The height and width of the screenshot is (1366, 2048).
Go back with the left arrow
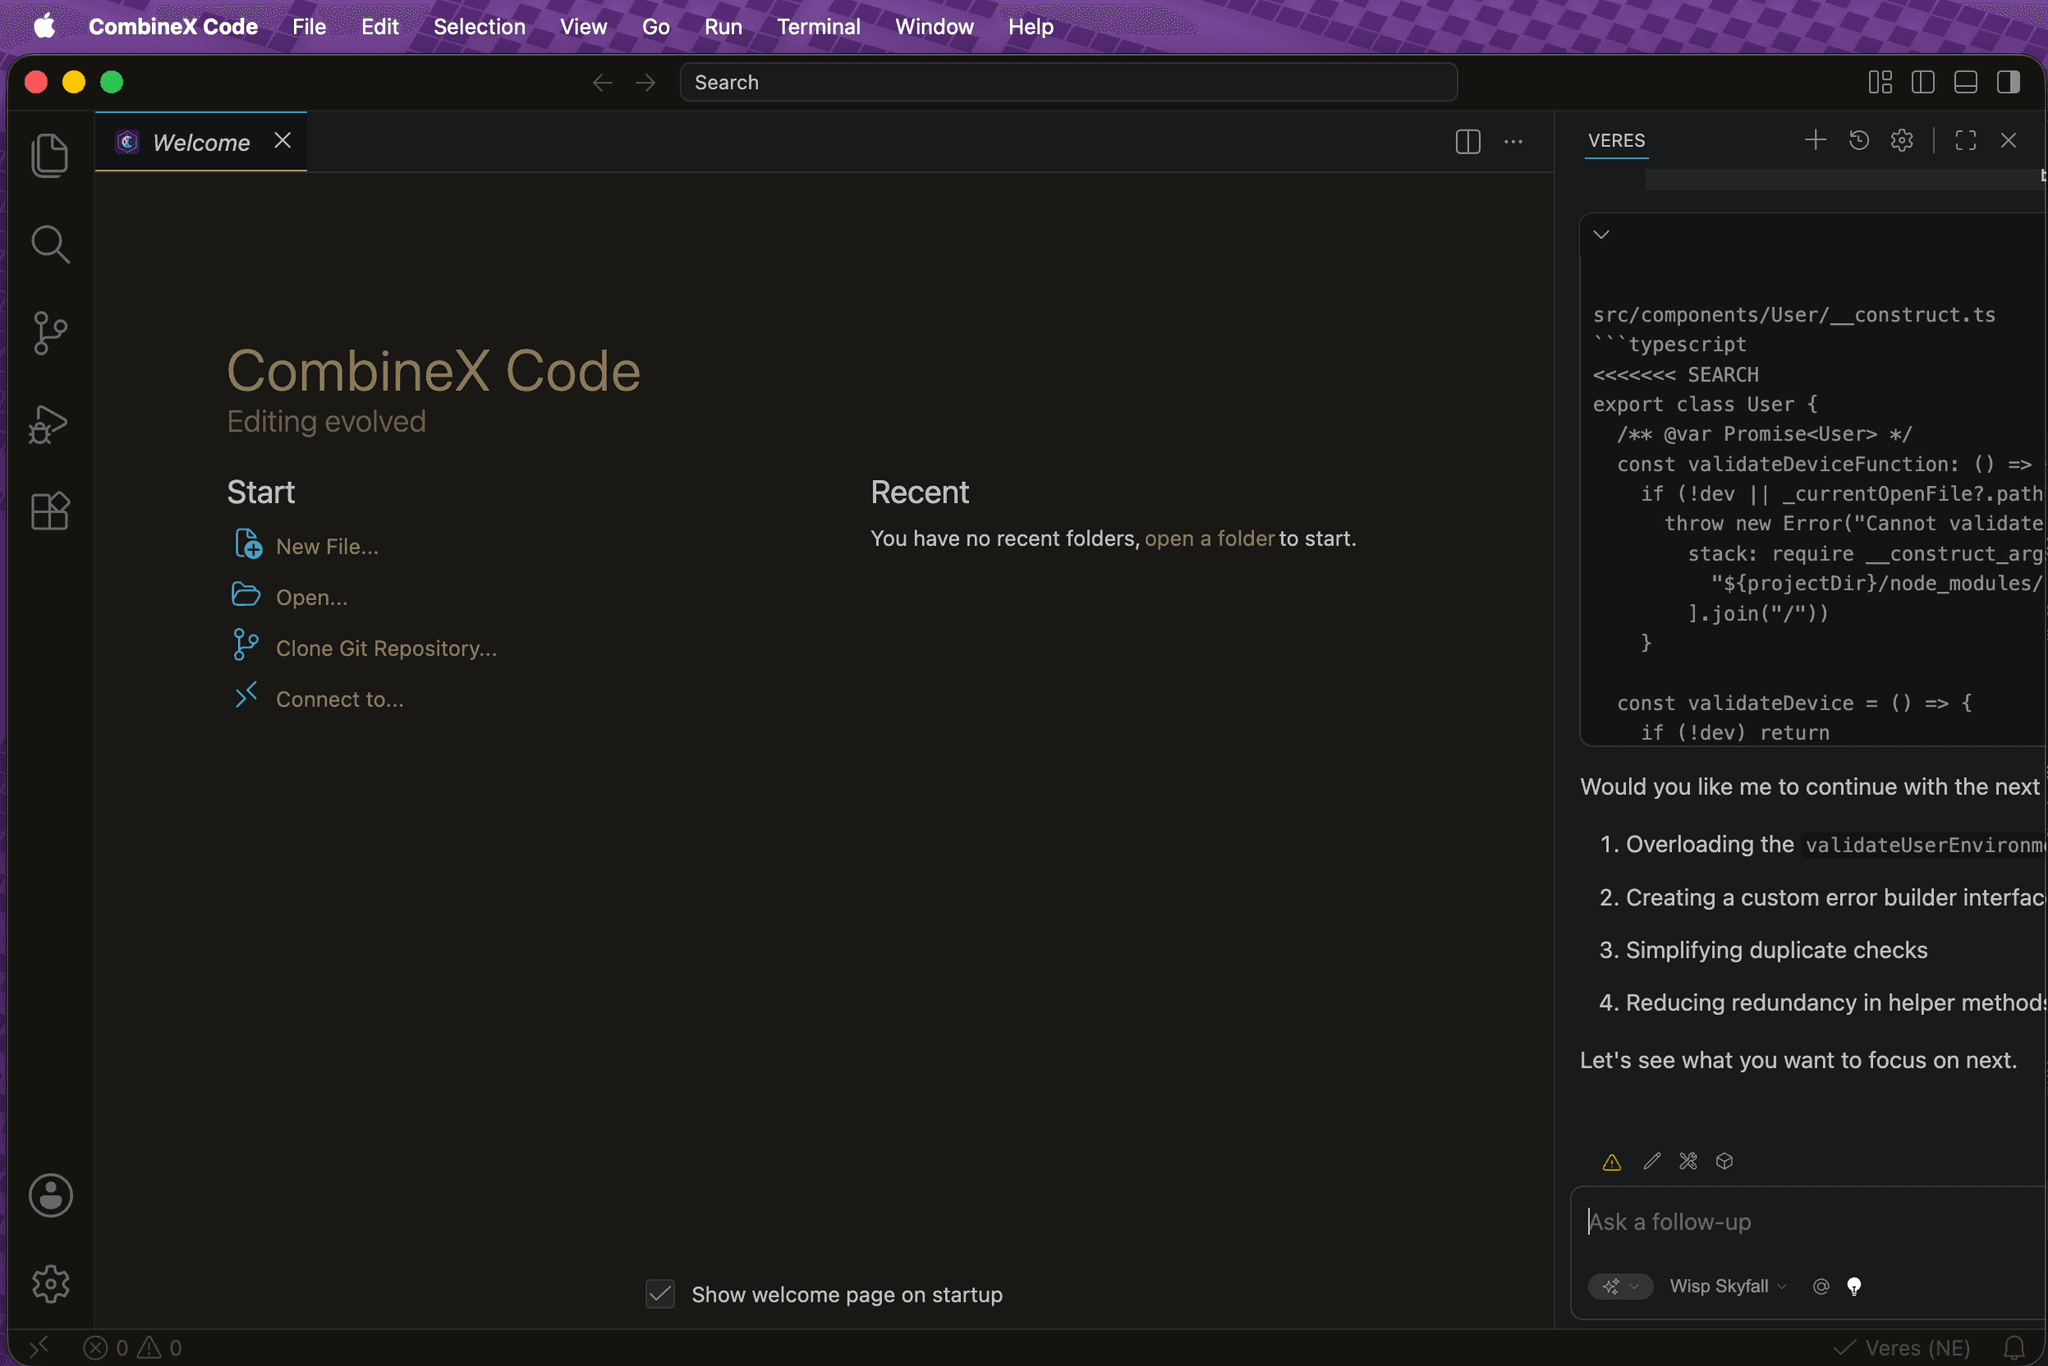[x=602, y=83]
